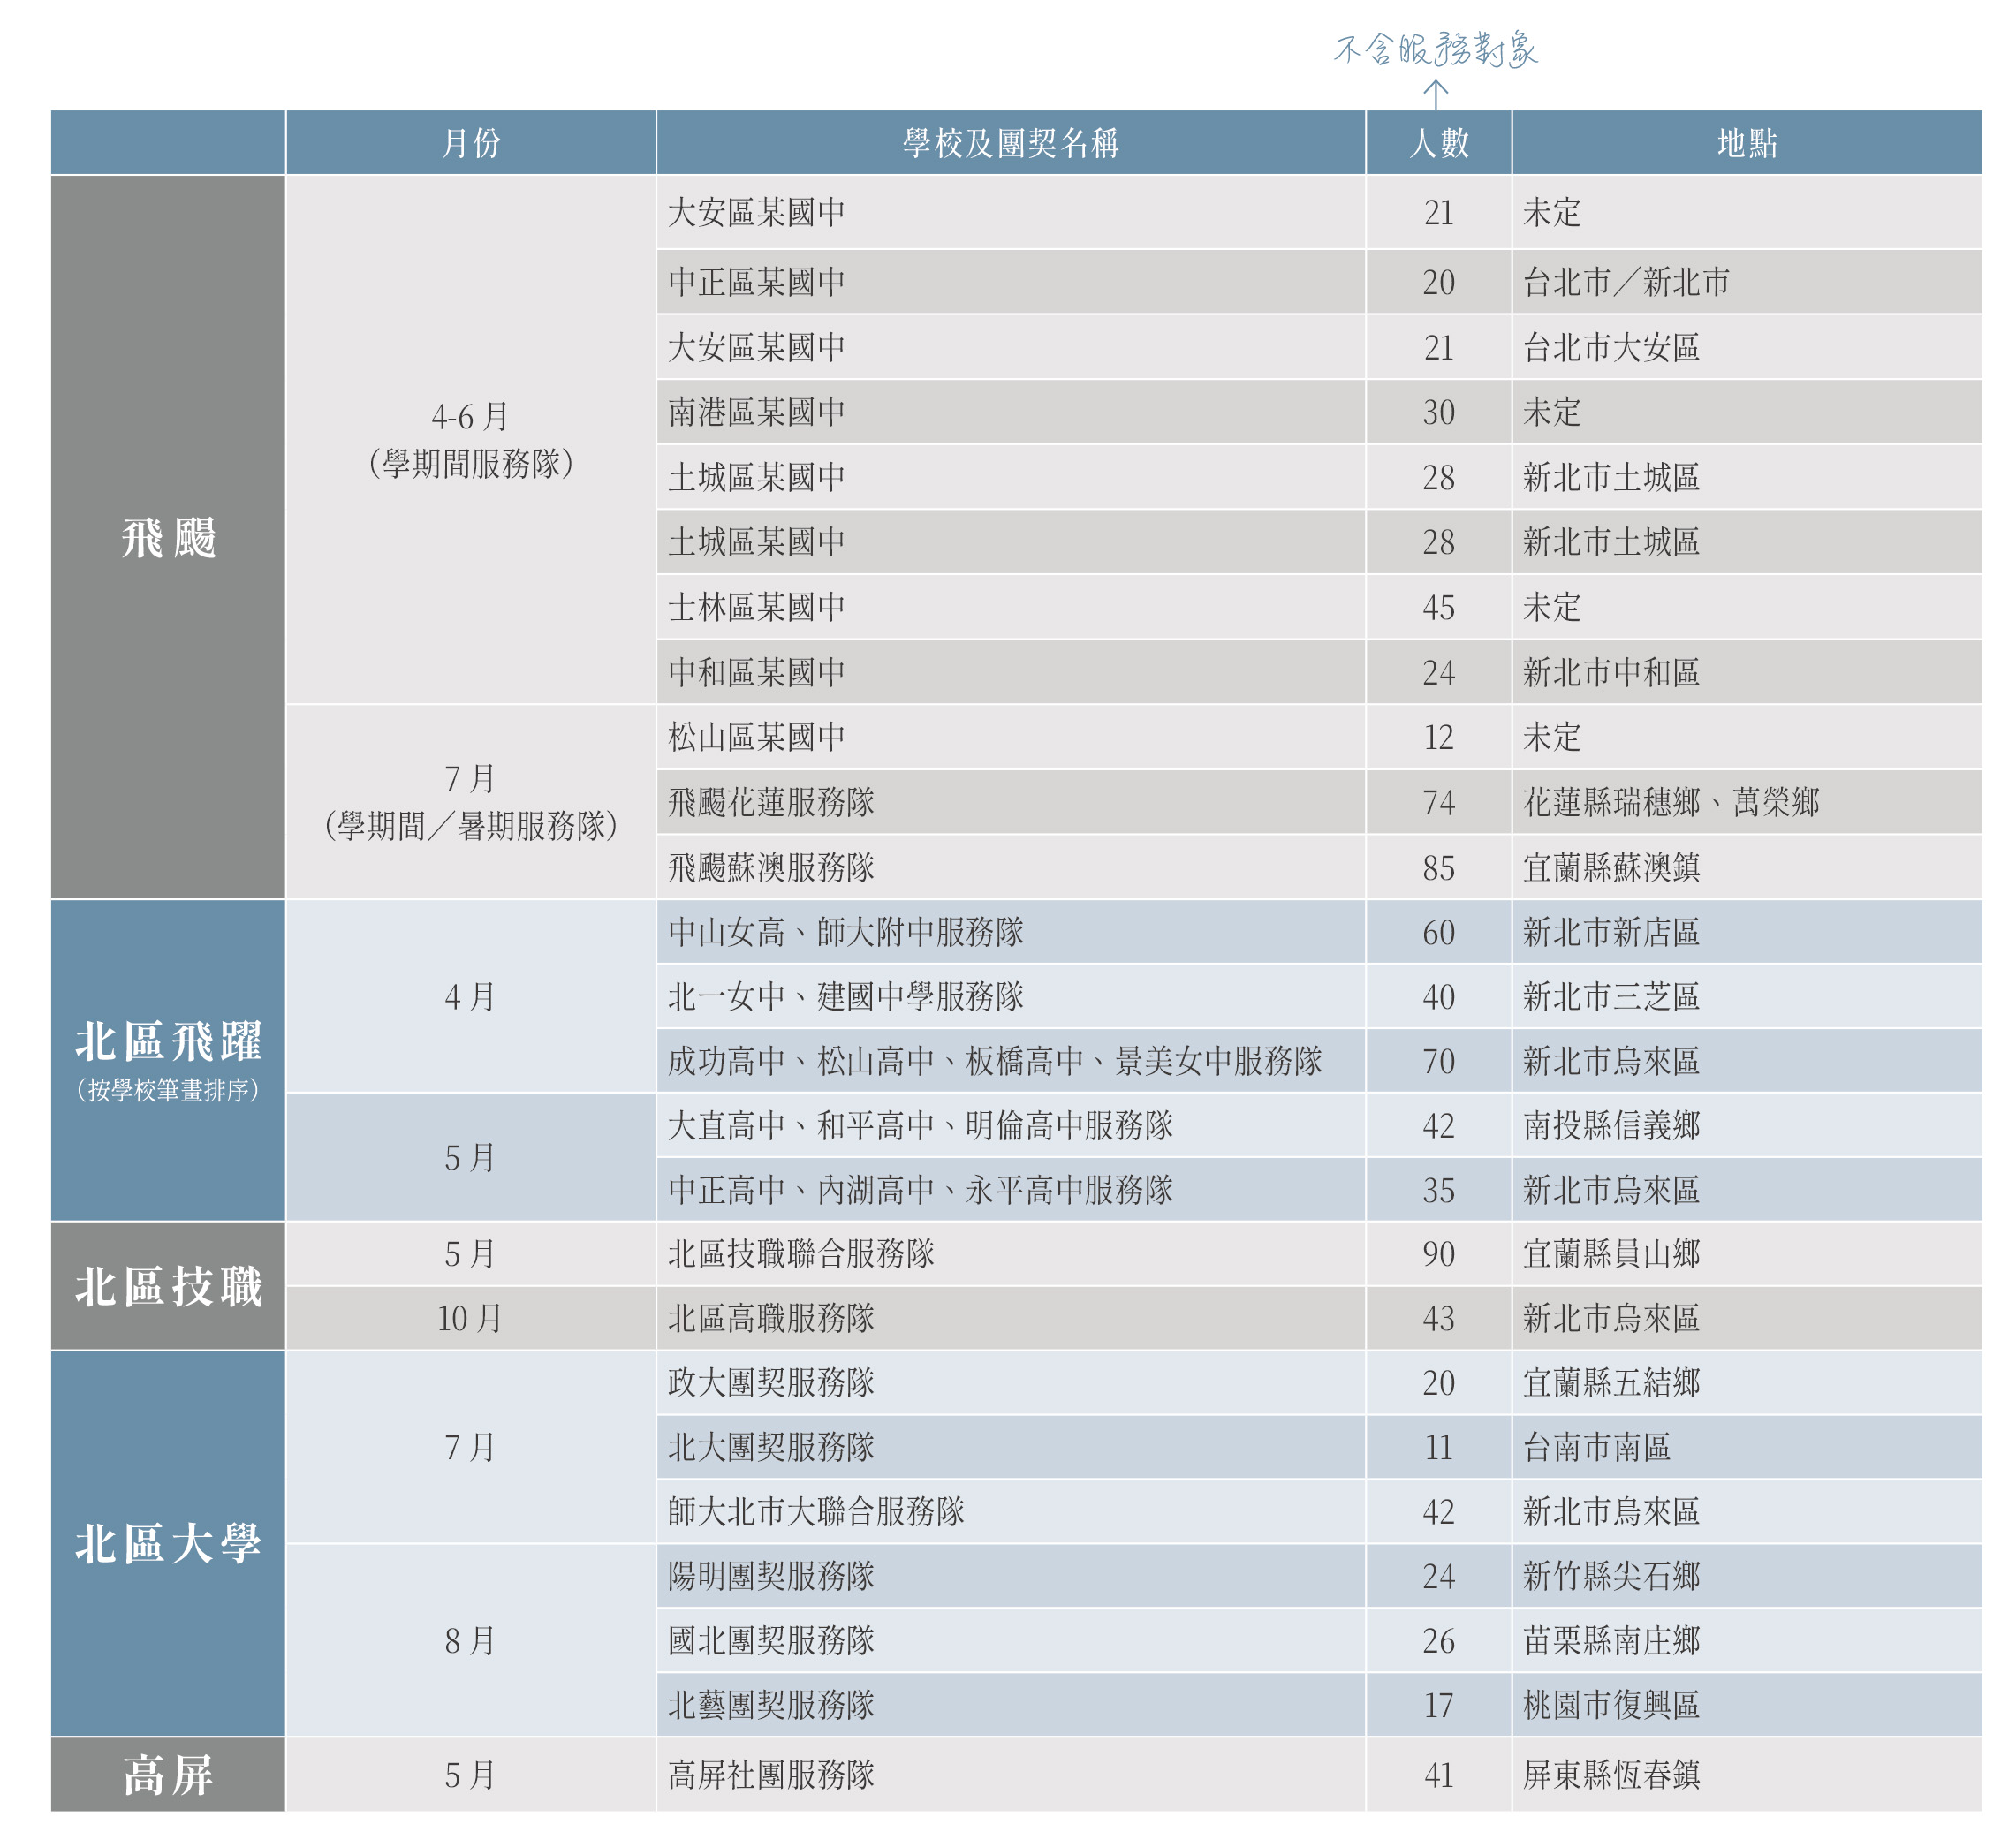The image size is (2016, 1832).
Task: Click the 飛颺花蓮服務隊 row name
Action: click(771, 802)
